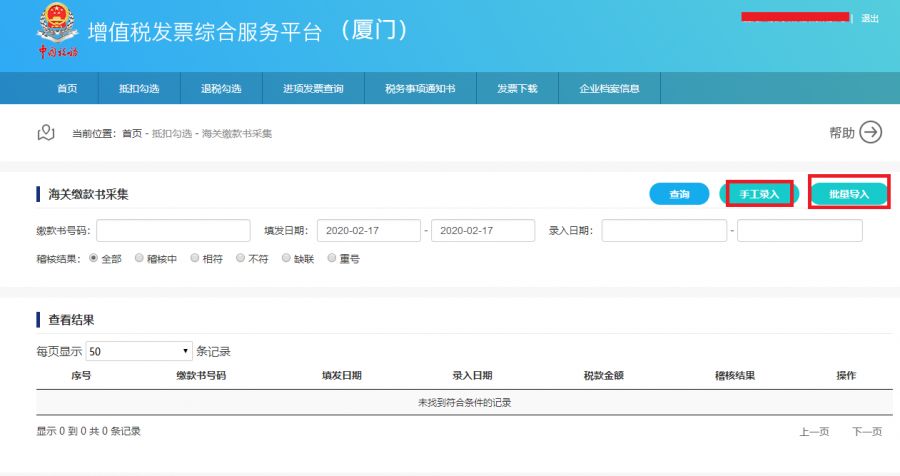Screen dimensions: 900x476
Task: Open the records-per-page dropdown
Action: click(139, 351)
